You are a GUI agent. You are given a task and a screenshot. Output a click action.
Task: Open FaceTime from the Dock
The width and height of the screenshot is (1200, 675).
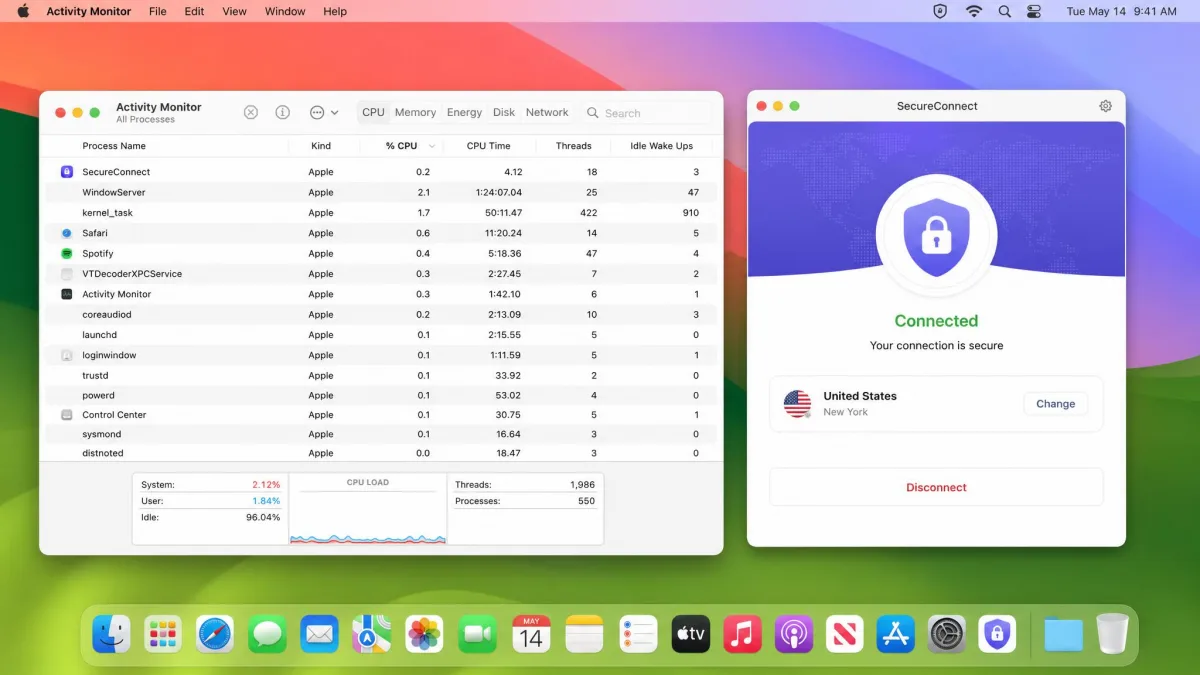tap(478, 634)
